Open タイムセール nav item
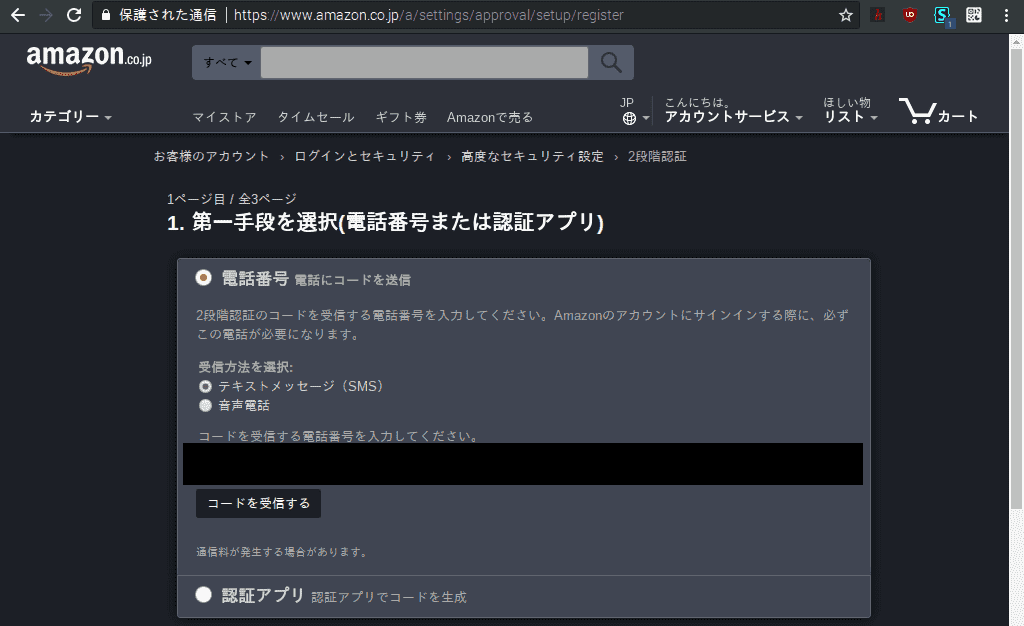 coord(316,117)
